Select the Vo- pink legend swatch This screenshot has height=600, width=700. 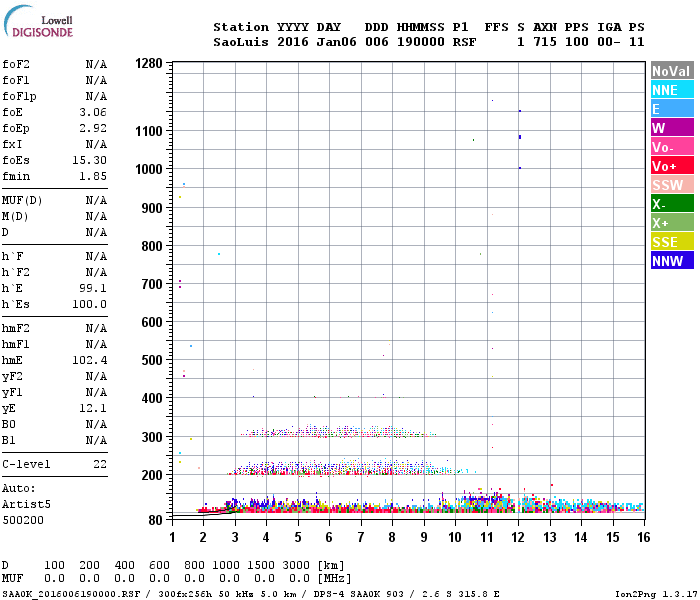[671, 147]
